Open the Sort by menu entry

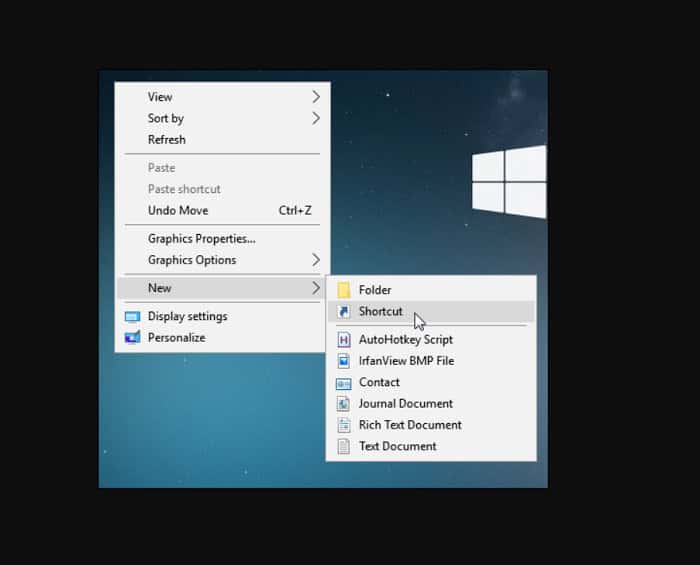[222, 118]
